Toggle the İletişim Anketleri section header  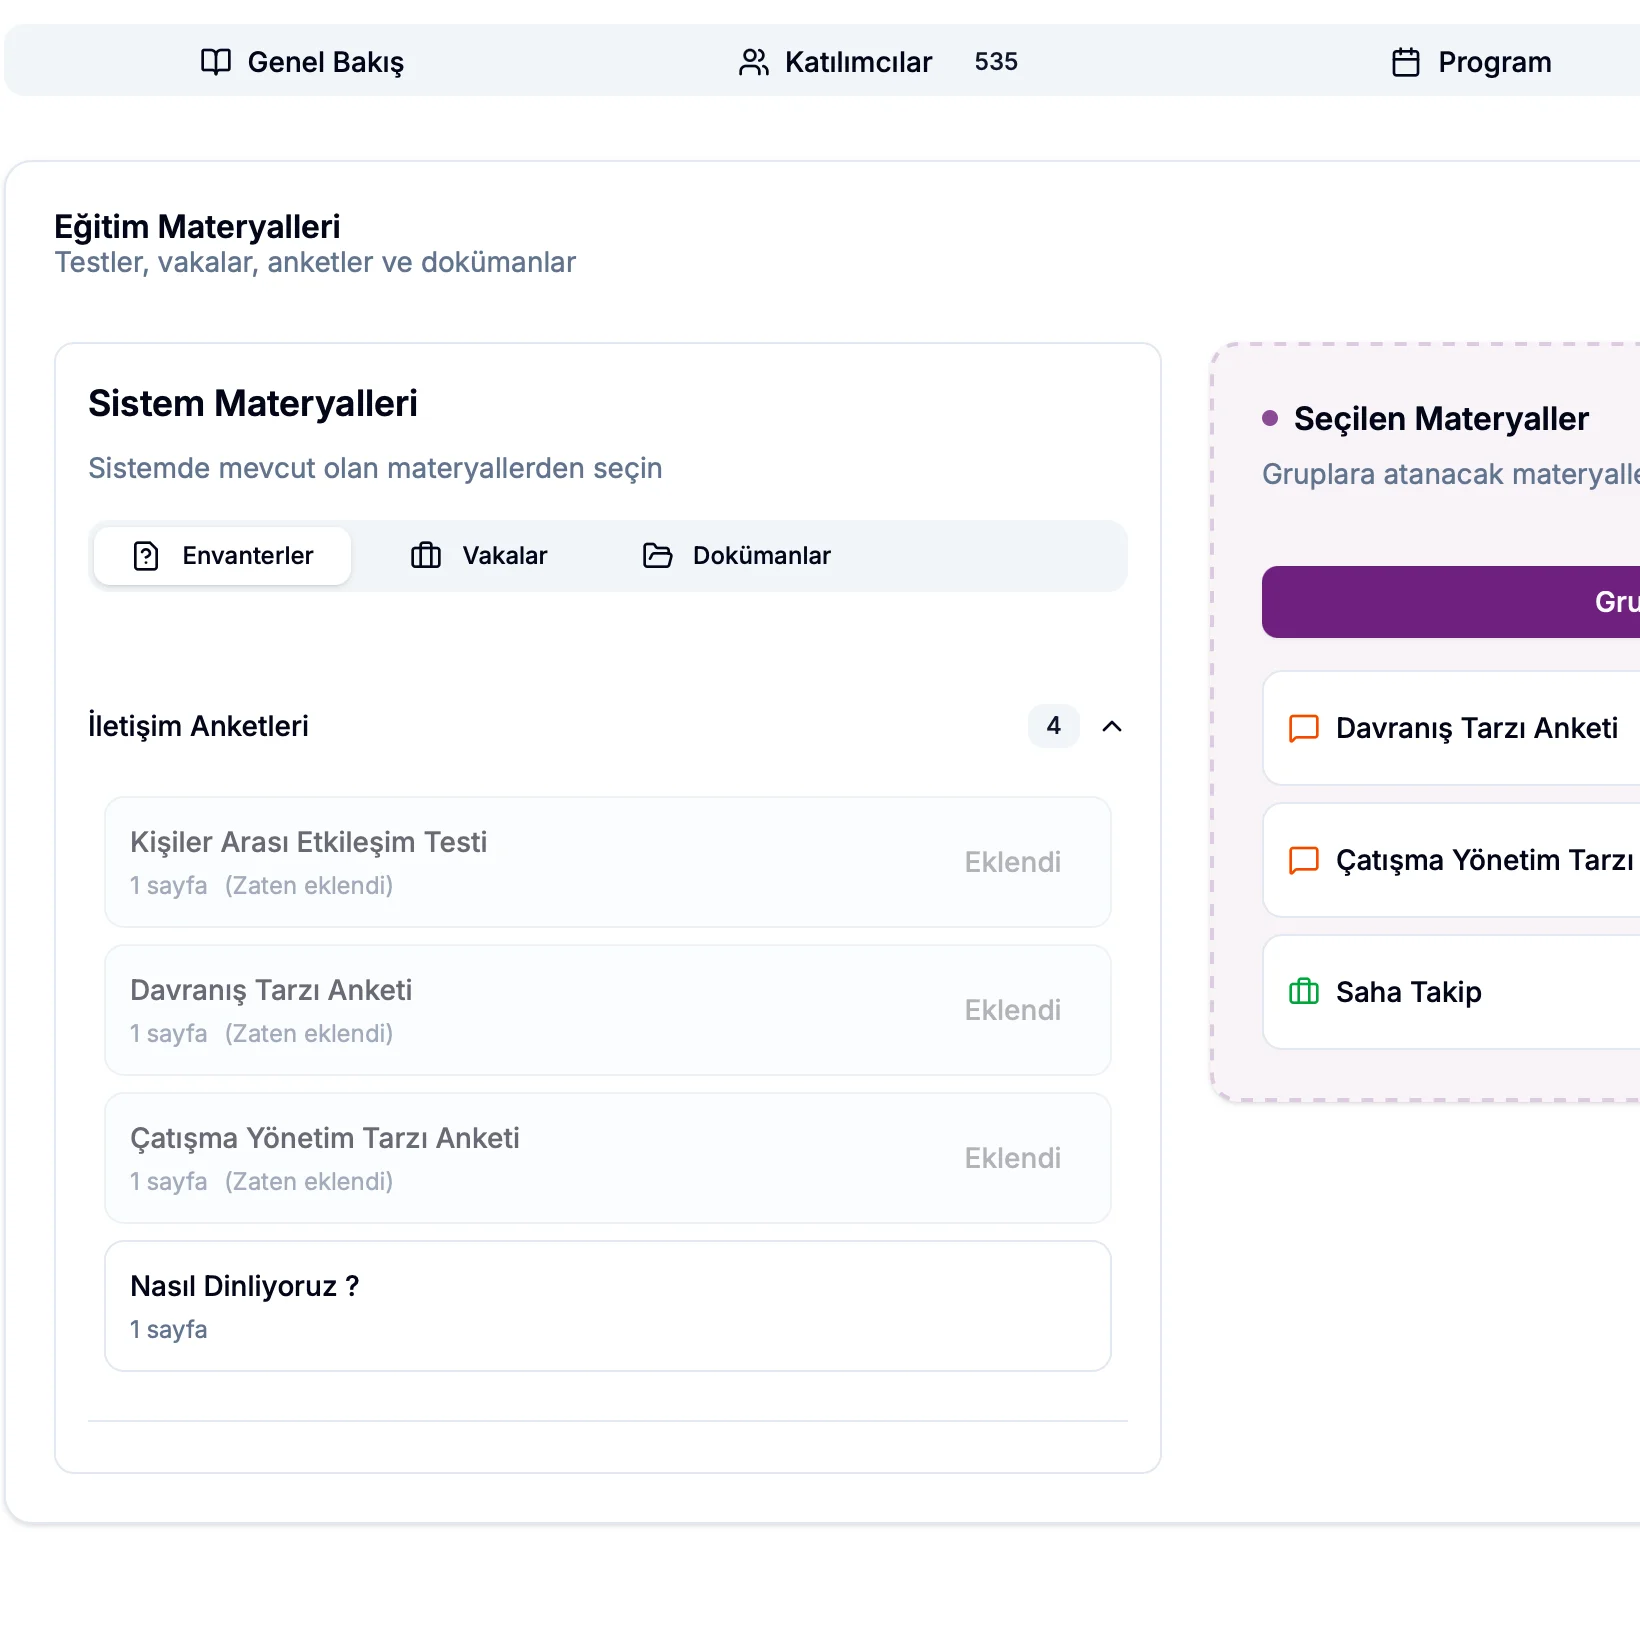coord(198,726)
